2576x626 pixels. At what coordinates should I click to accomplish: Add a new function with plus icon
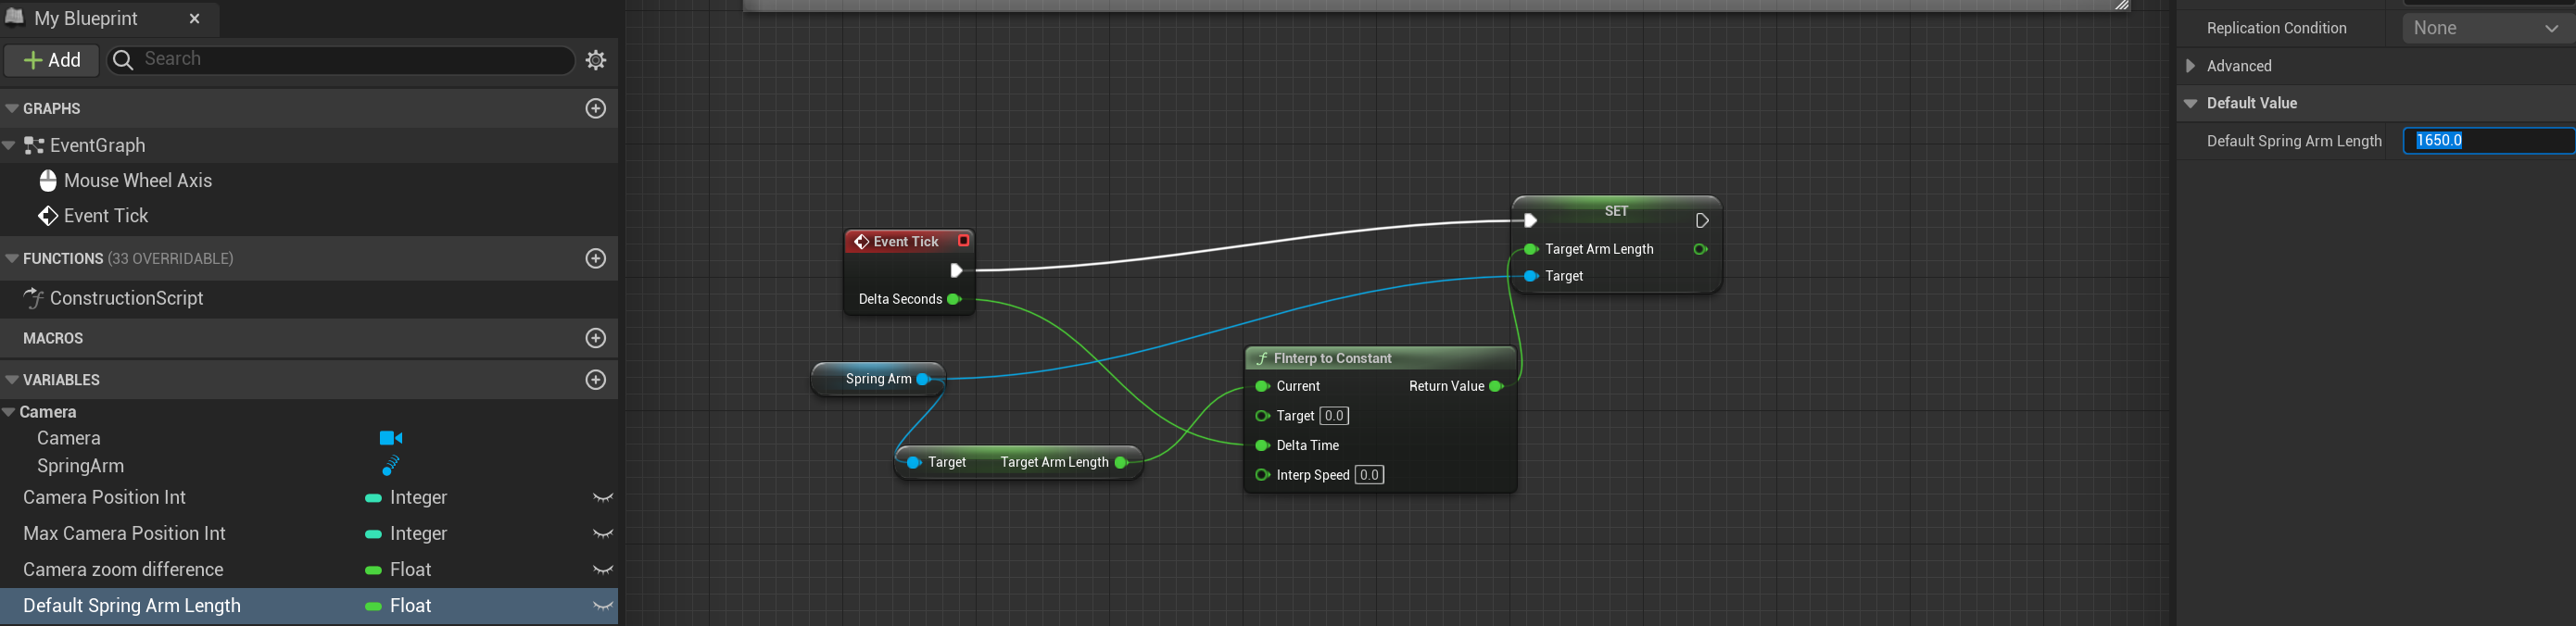(x=596, y=258)
